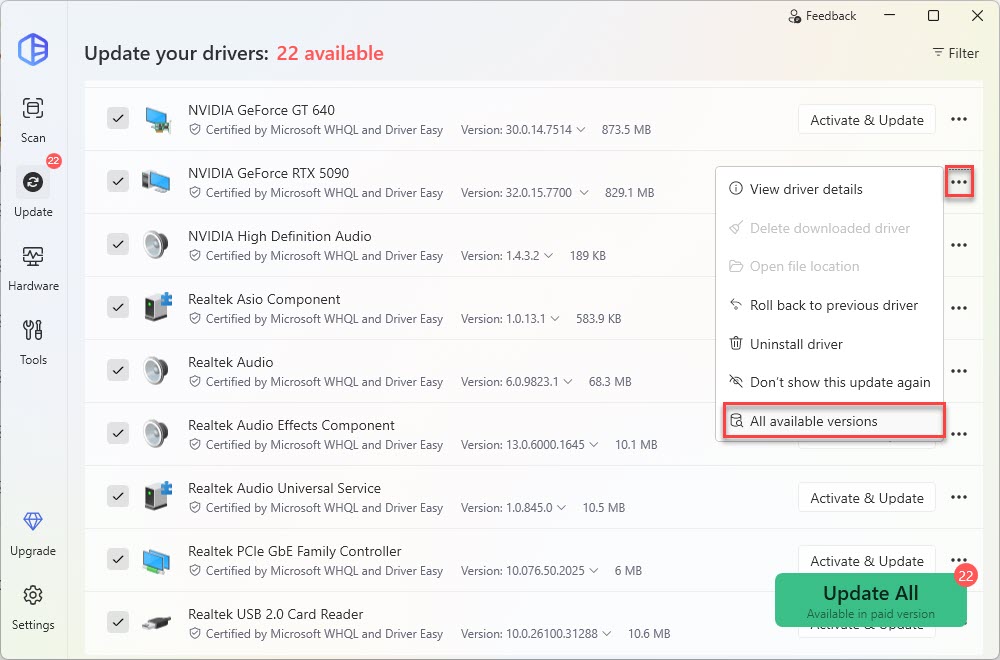
Task: Click Activate & Update for Realtek Audio Universal Service
Action: click(x=867, y=498)
